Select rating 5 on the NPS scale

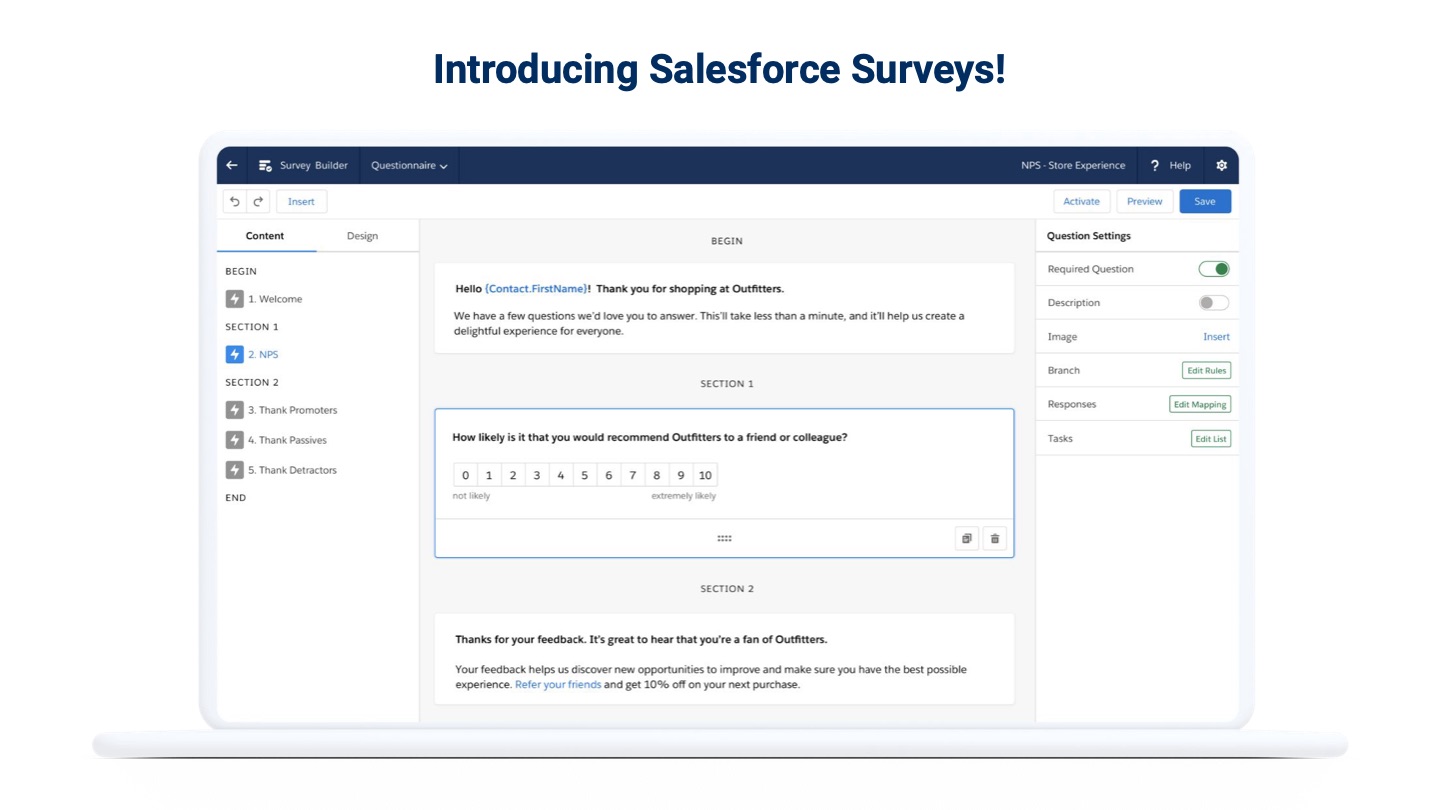(x=584, y=475)
